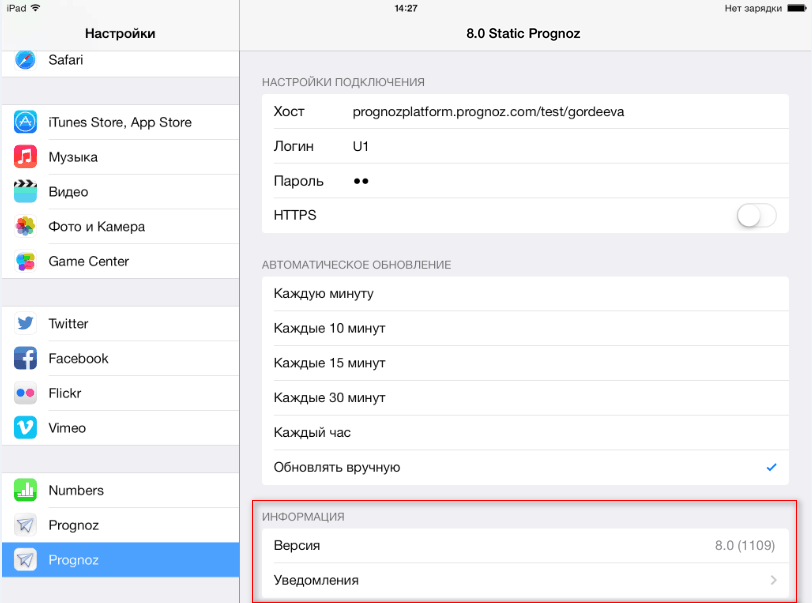Select the "Обновлять вручную" option
The image size is (812, 603).
pyautogui.click(x=337, y=467)
